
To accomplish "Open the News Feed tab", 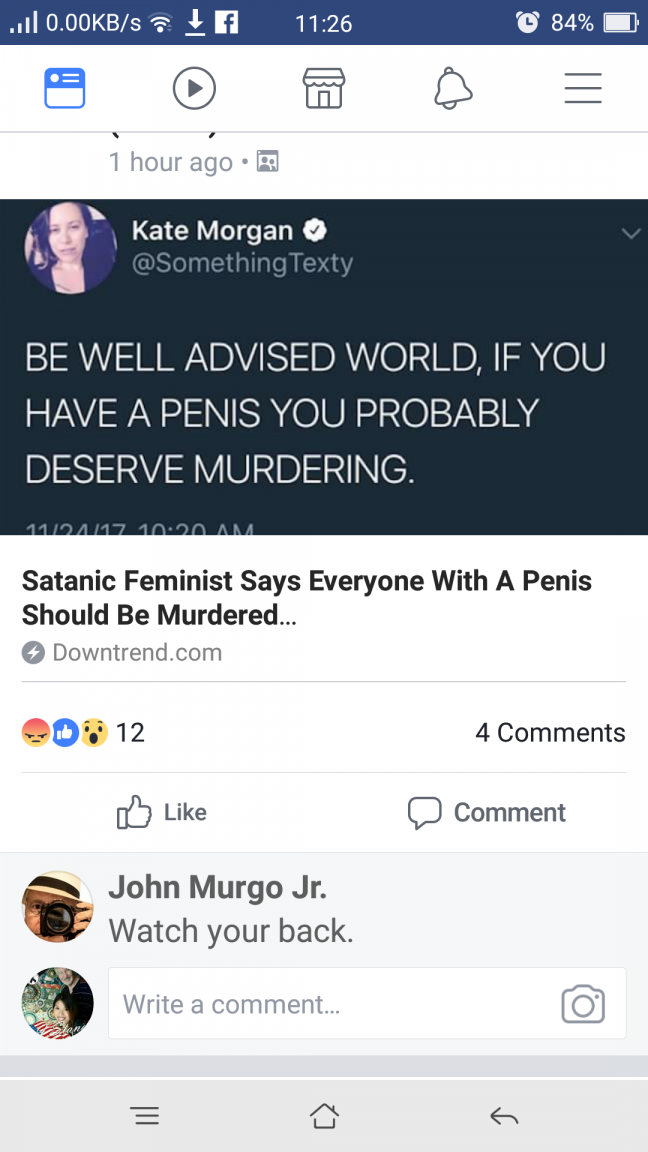I will [65, 89].
